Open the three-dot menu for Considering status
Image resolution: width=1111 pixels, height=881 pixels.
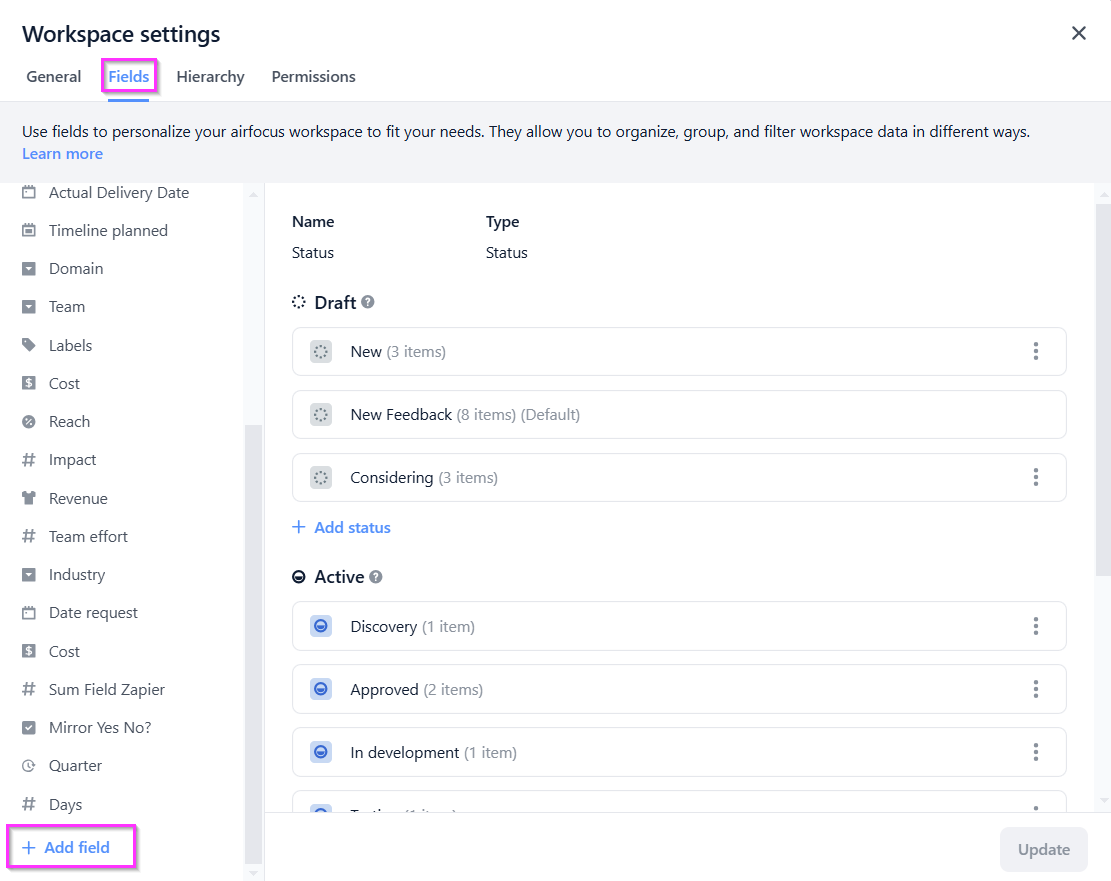tap(1036, 478)
